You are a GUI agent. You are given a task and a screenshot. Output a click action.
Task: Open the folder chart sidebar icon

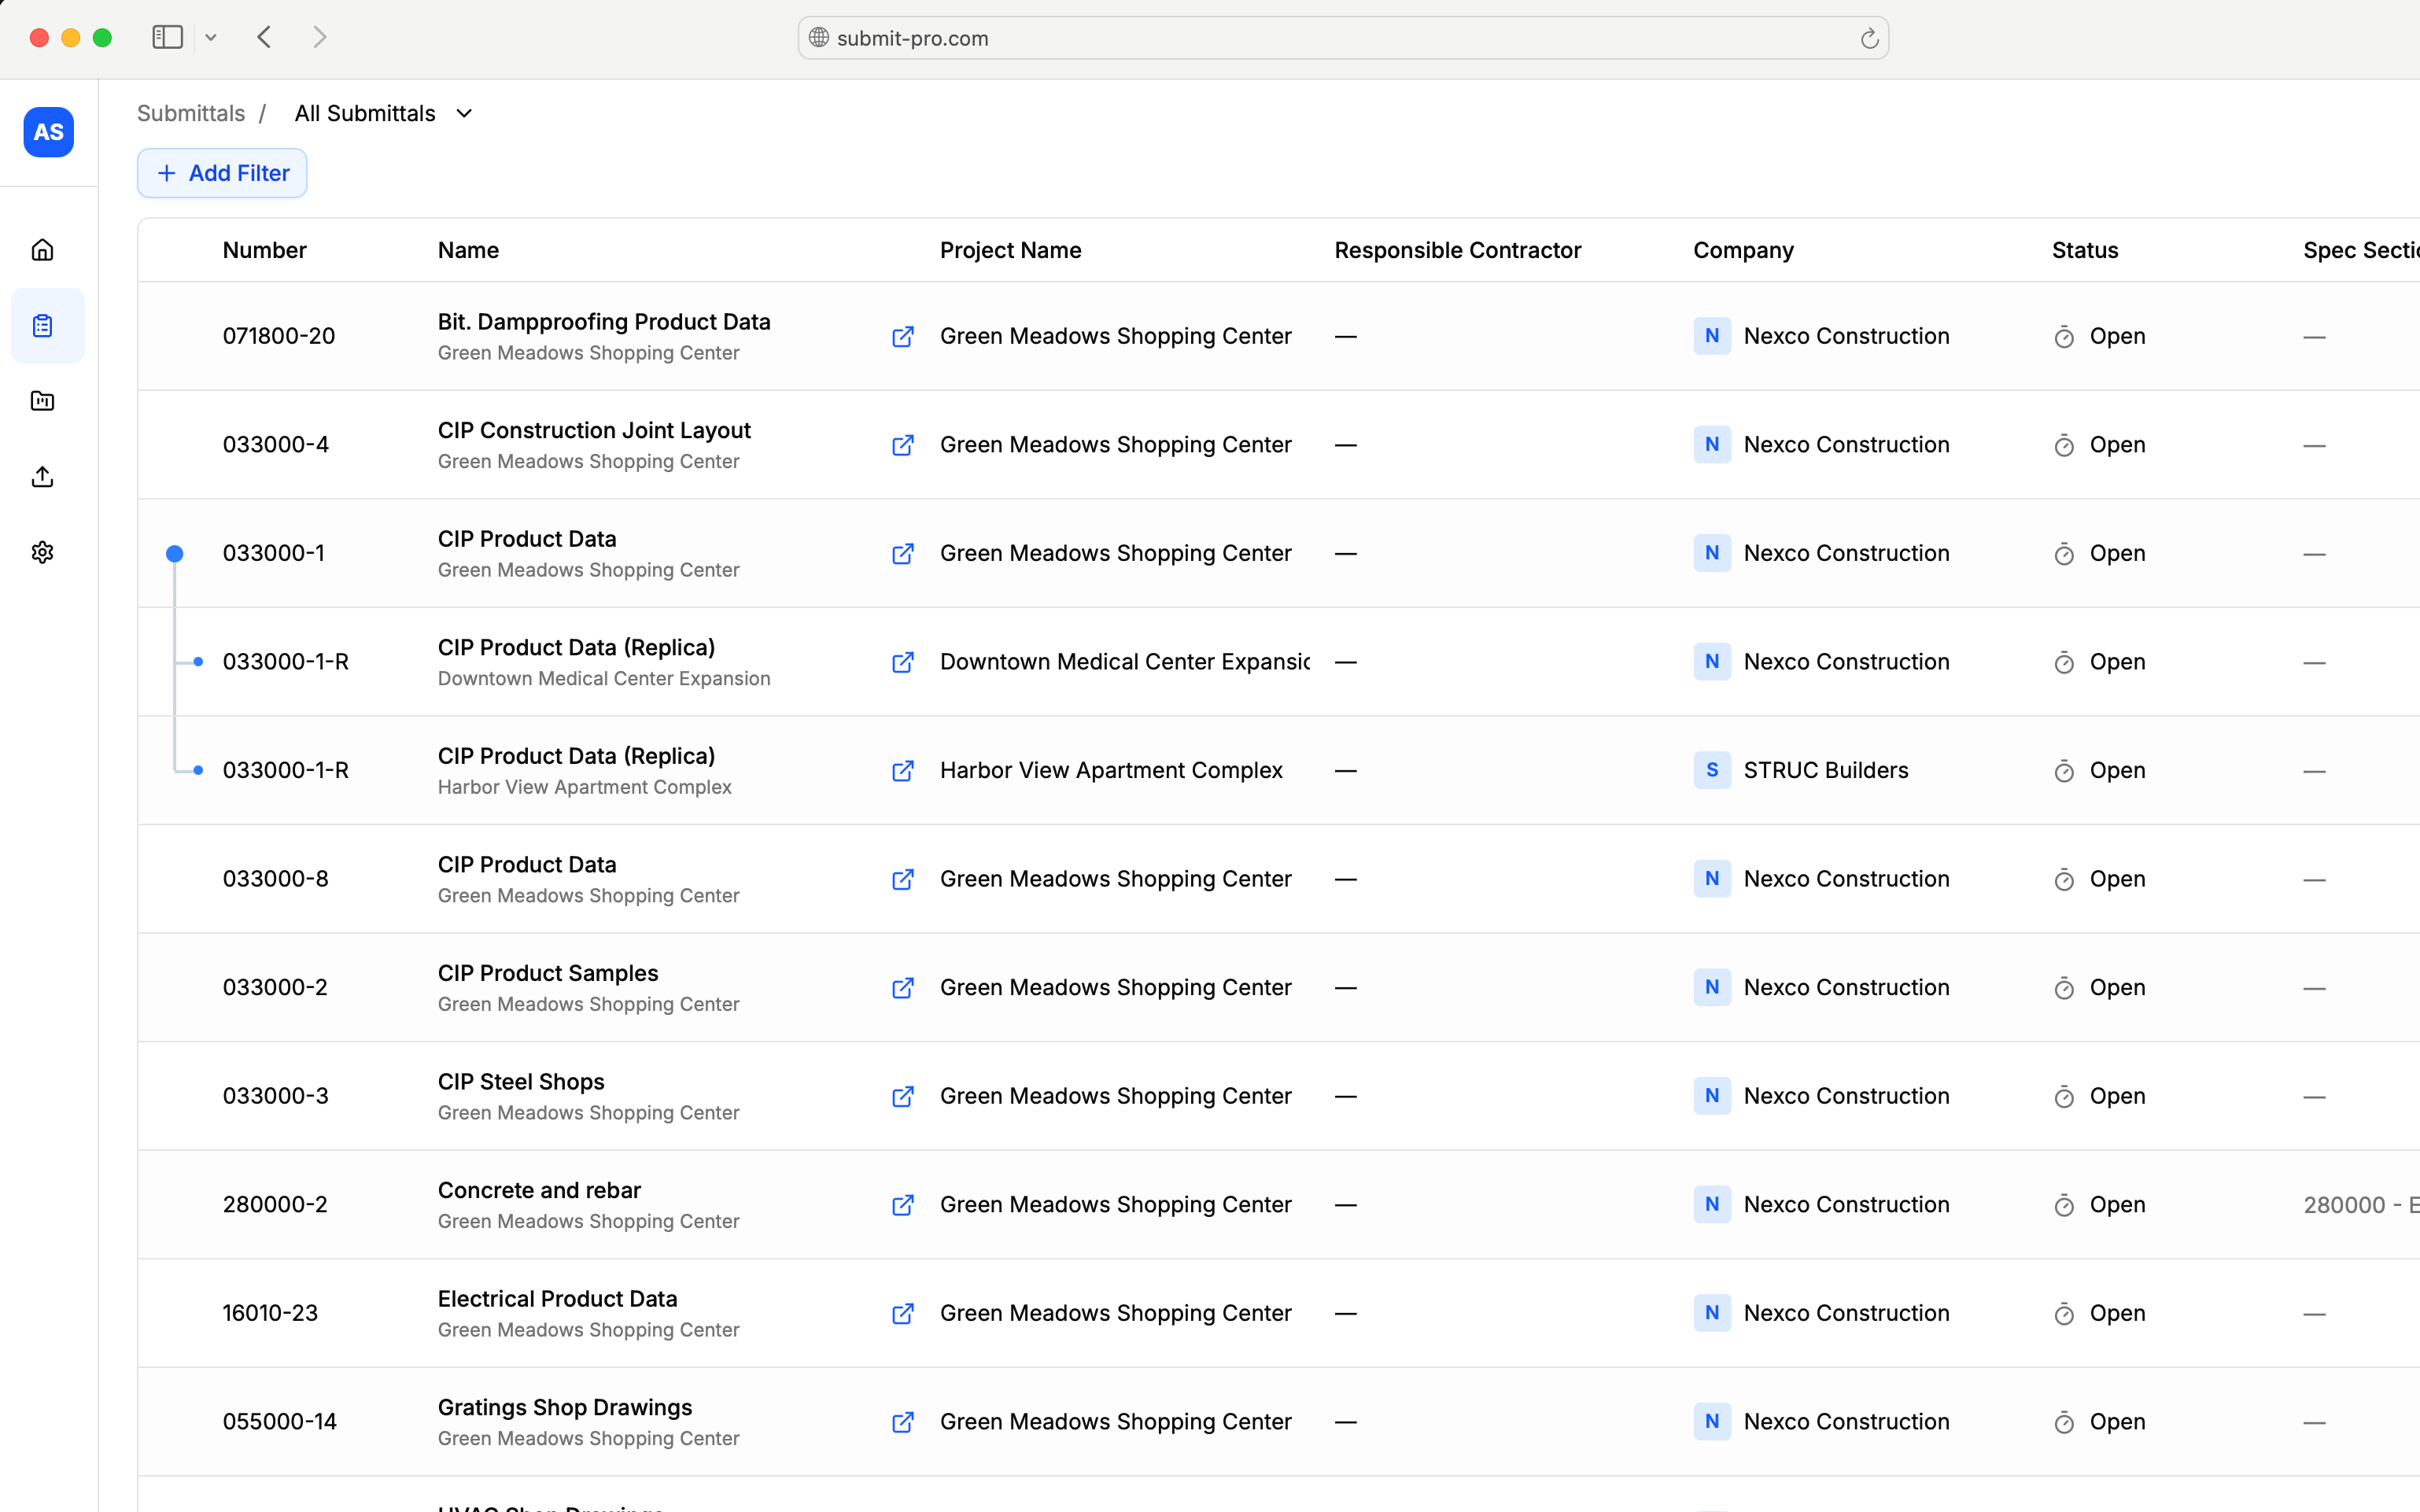pos(42,401)
